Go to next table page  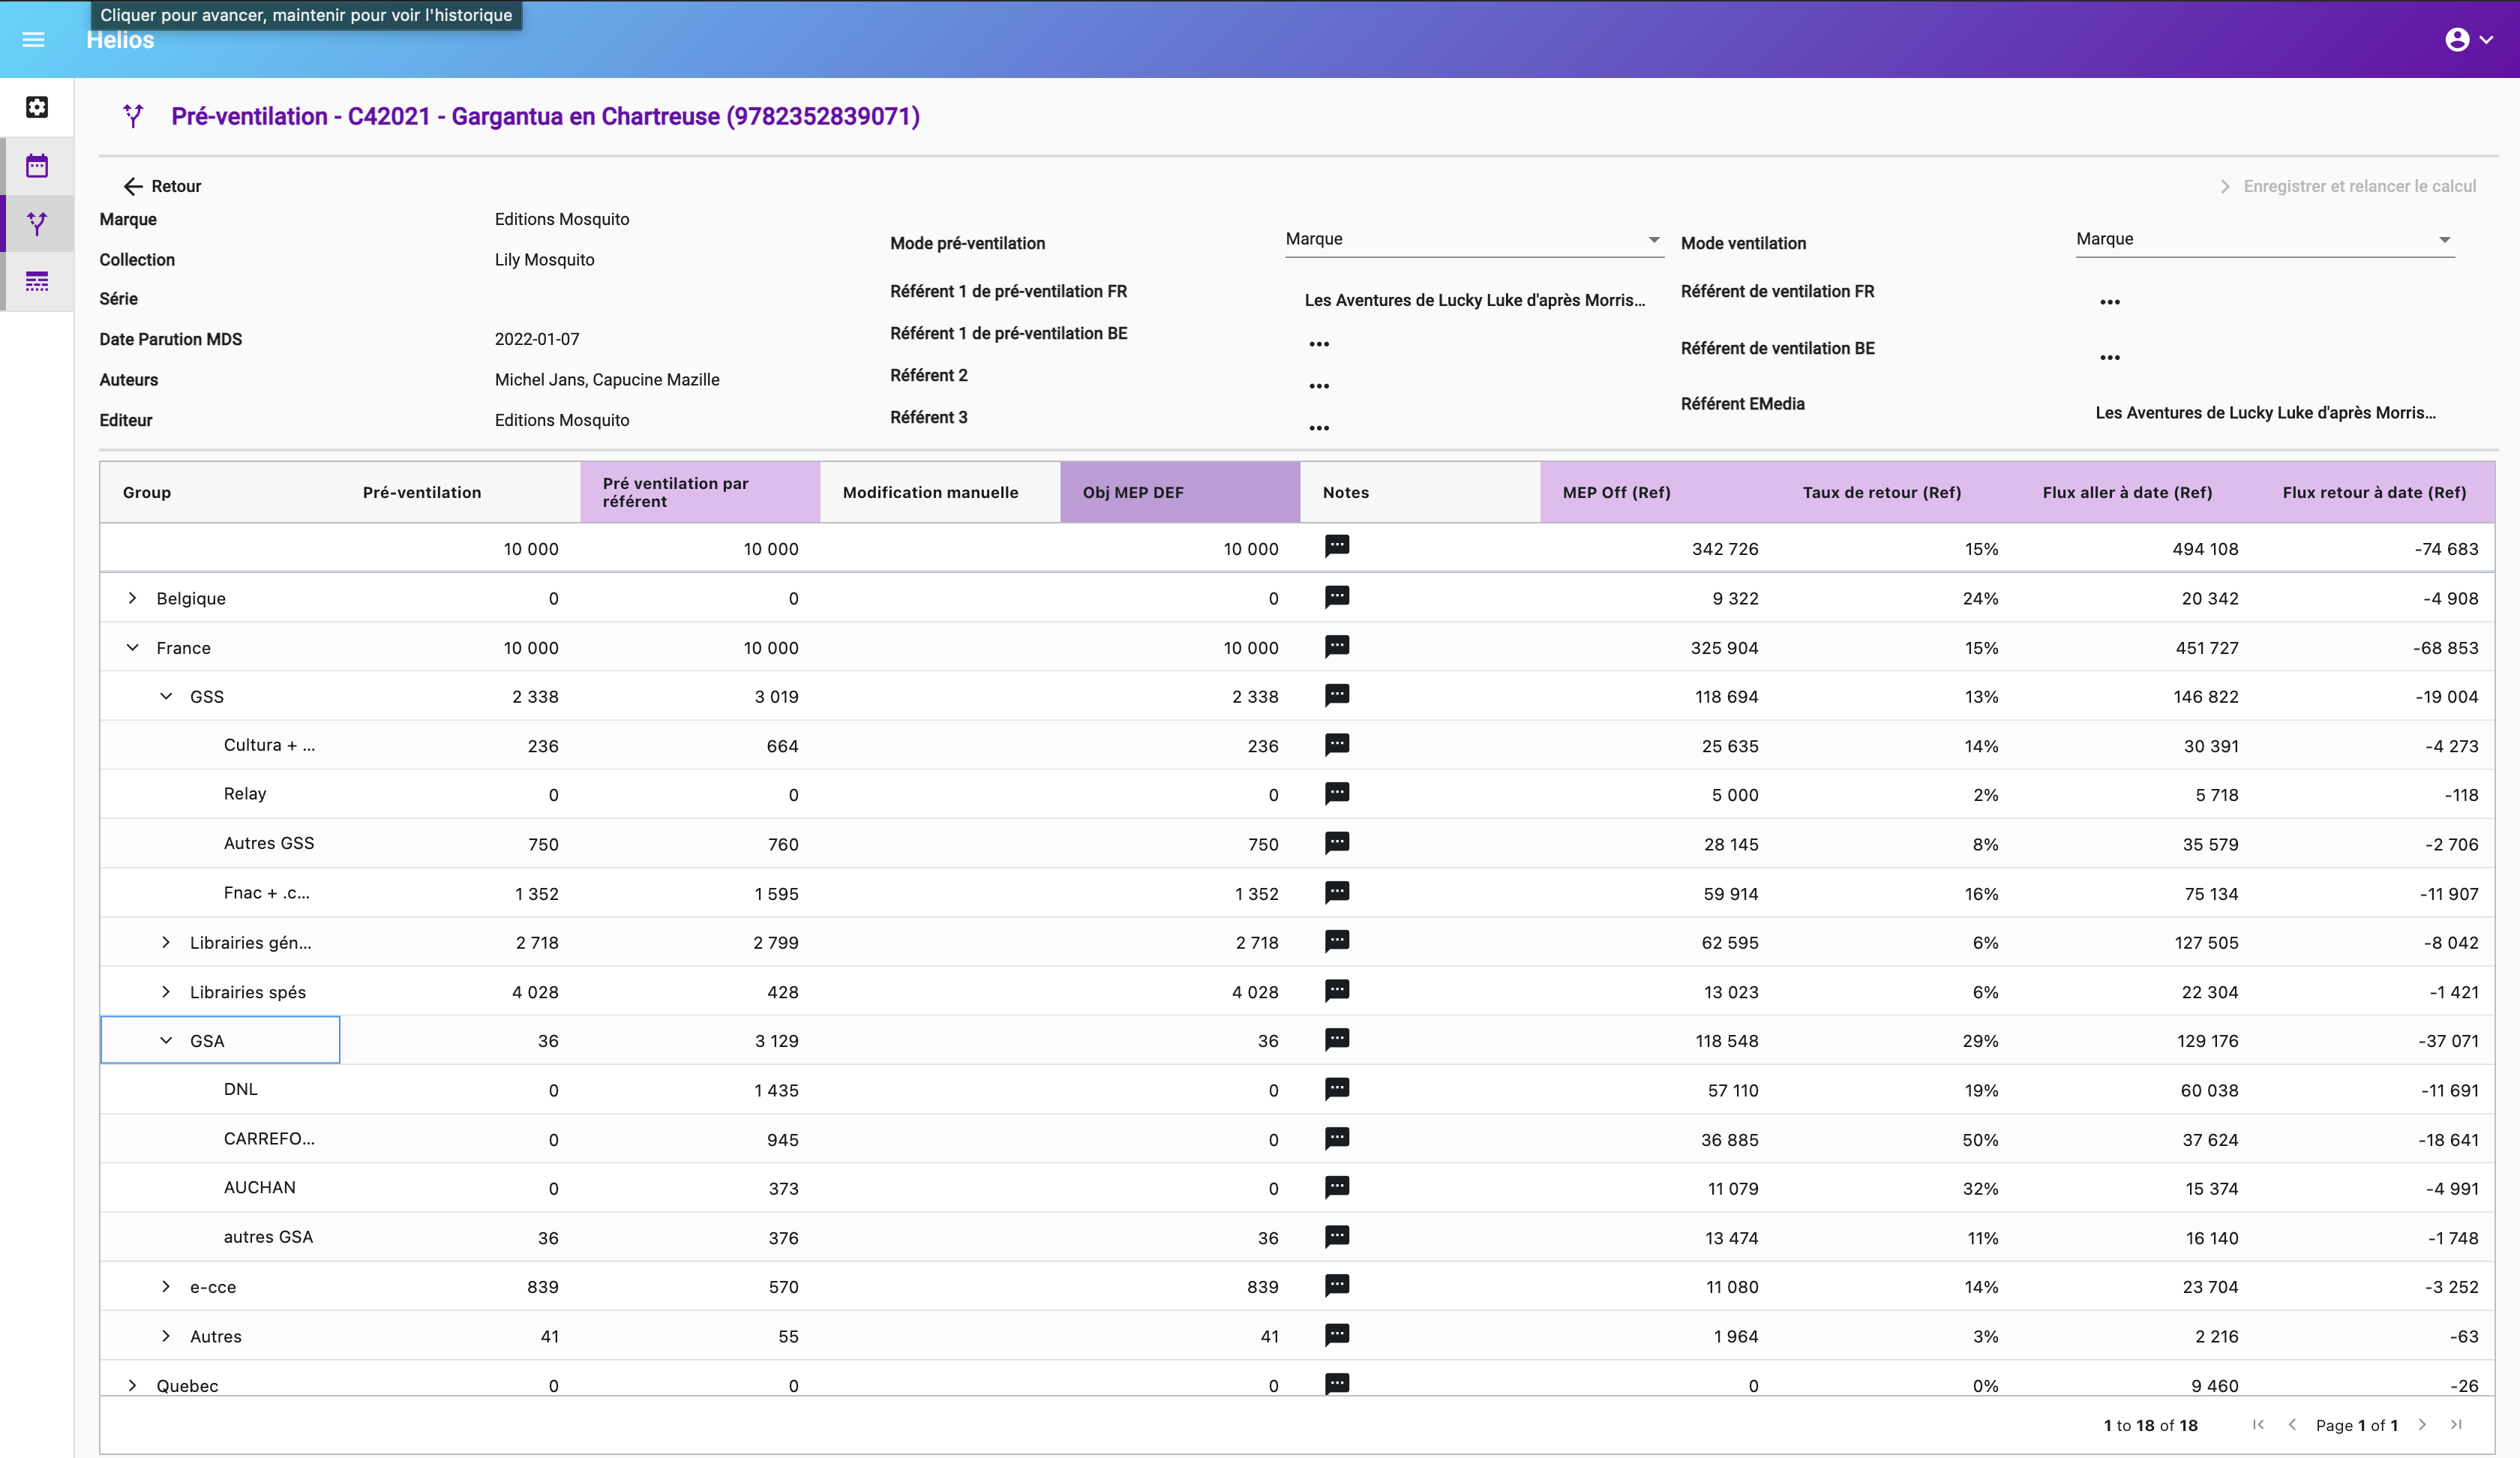(2422, 1425)
